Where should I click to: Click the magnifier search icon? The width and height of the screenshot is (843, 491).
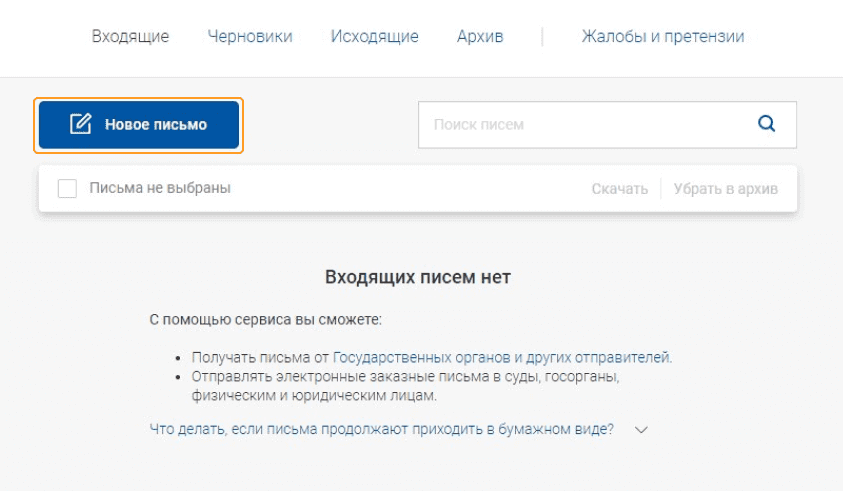click(x=766, y=124)
